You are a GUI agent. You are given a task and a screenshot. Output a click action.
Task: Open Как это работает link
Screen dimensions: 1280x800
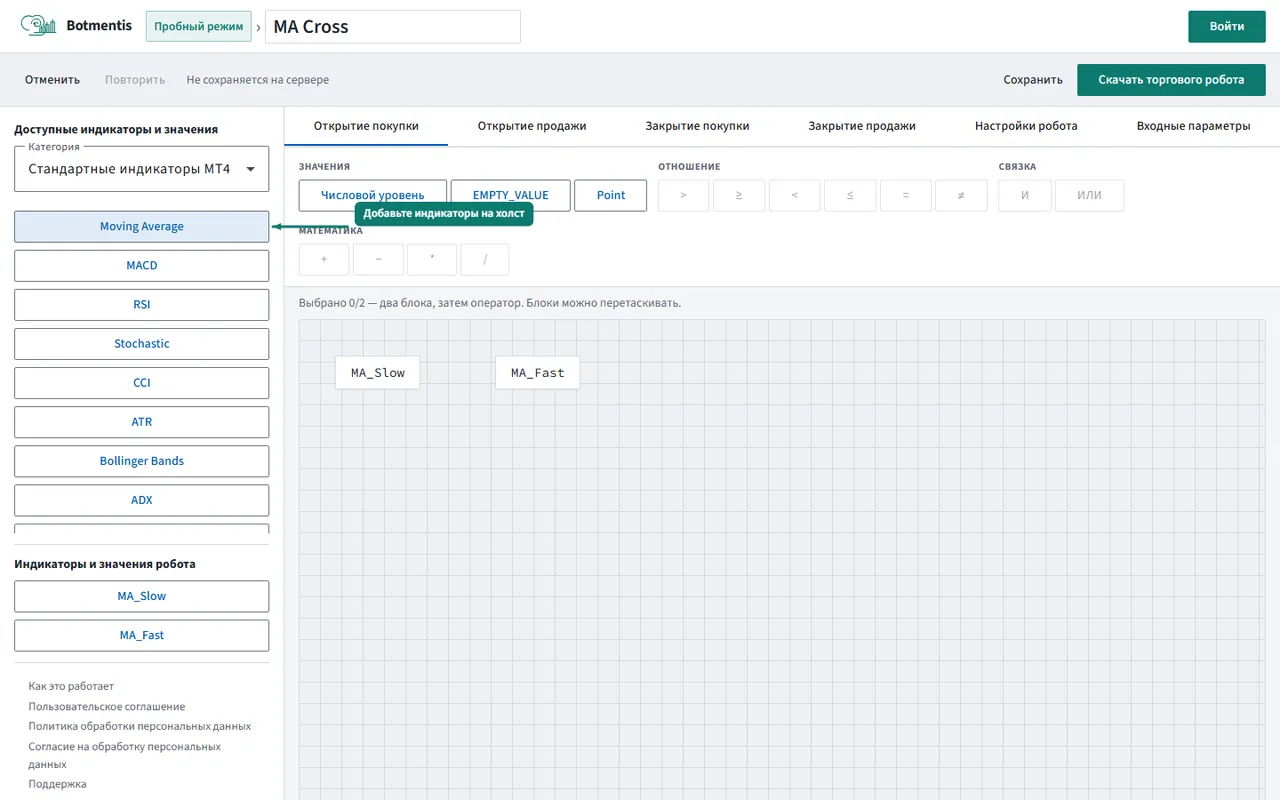(71, 686)
